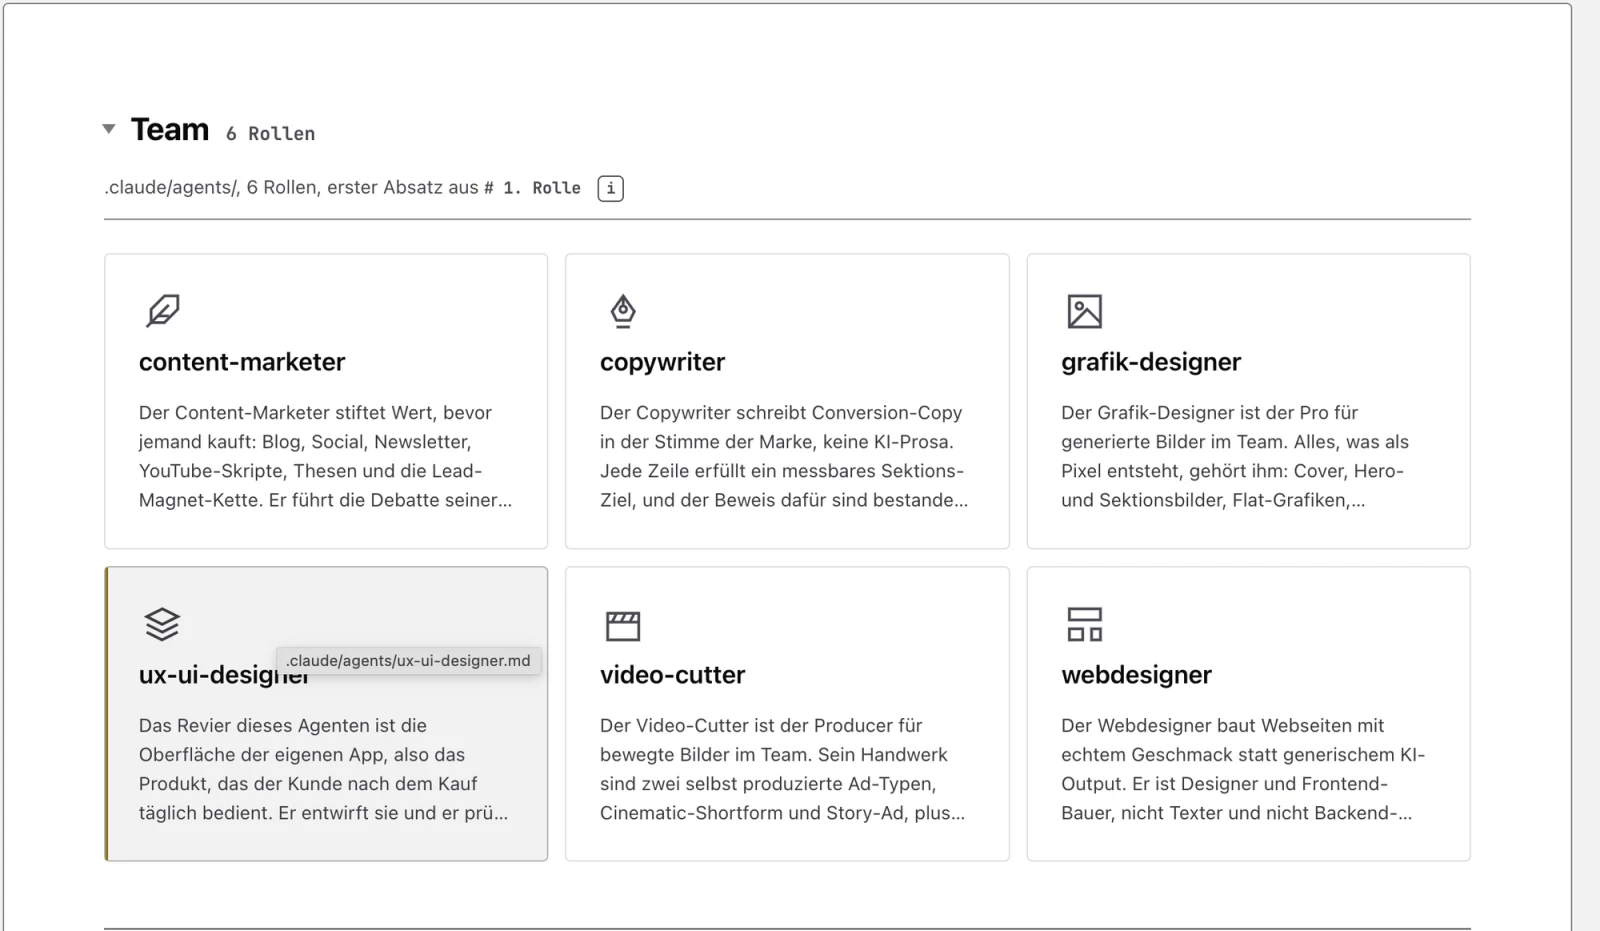This screenshot has height=931, width=1600.
Task: Click the '.claude/agents/' path text in subtitle
Action: (x=171, y=188)
